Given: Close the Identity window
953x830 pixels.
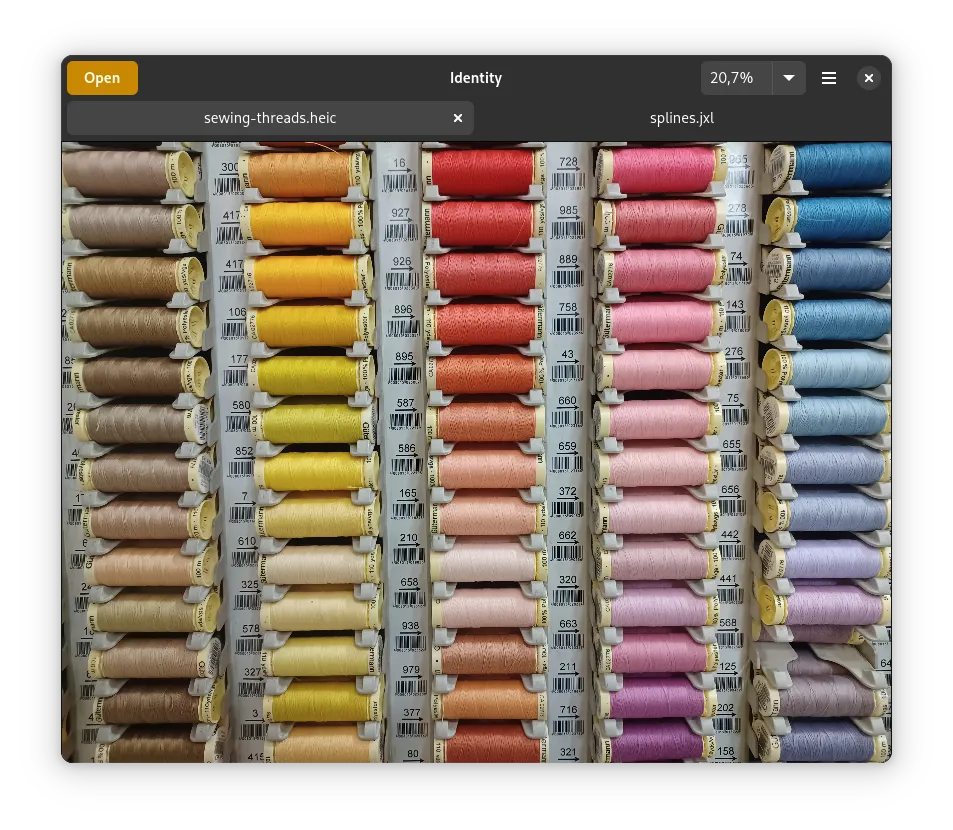Looking at the screenshot, I should (x=869, y=78).
